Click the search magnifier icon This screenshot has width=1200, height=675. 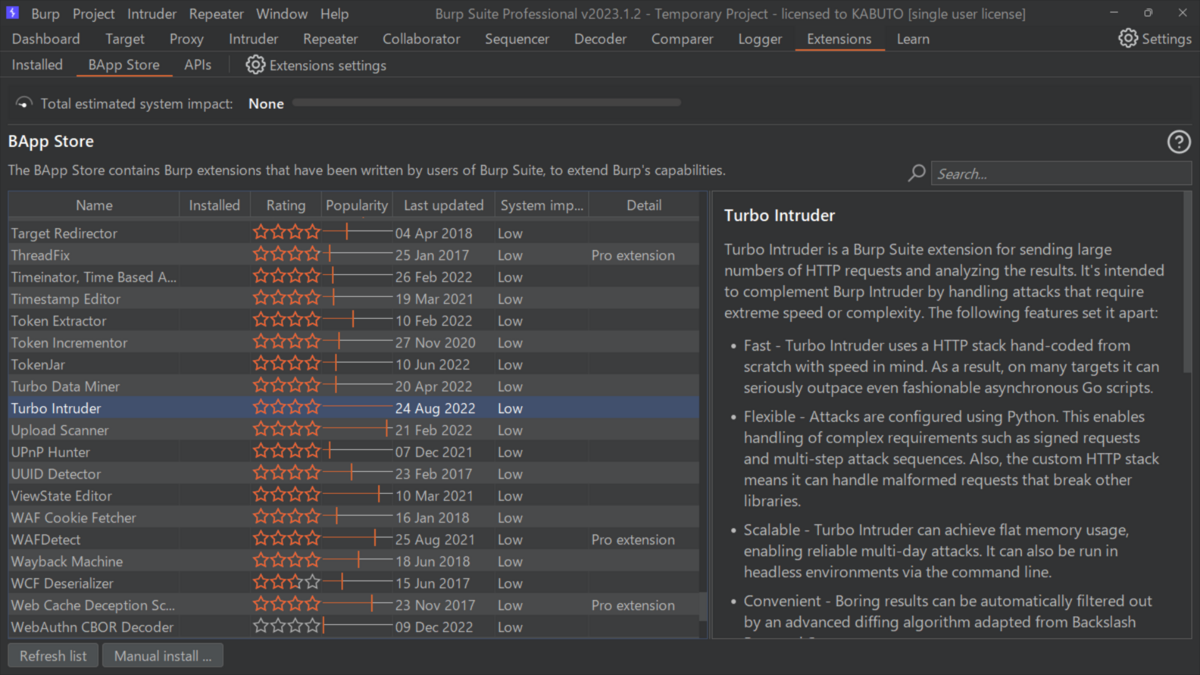[x=915, y=173]
